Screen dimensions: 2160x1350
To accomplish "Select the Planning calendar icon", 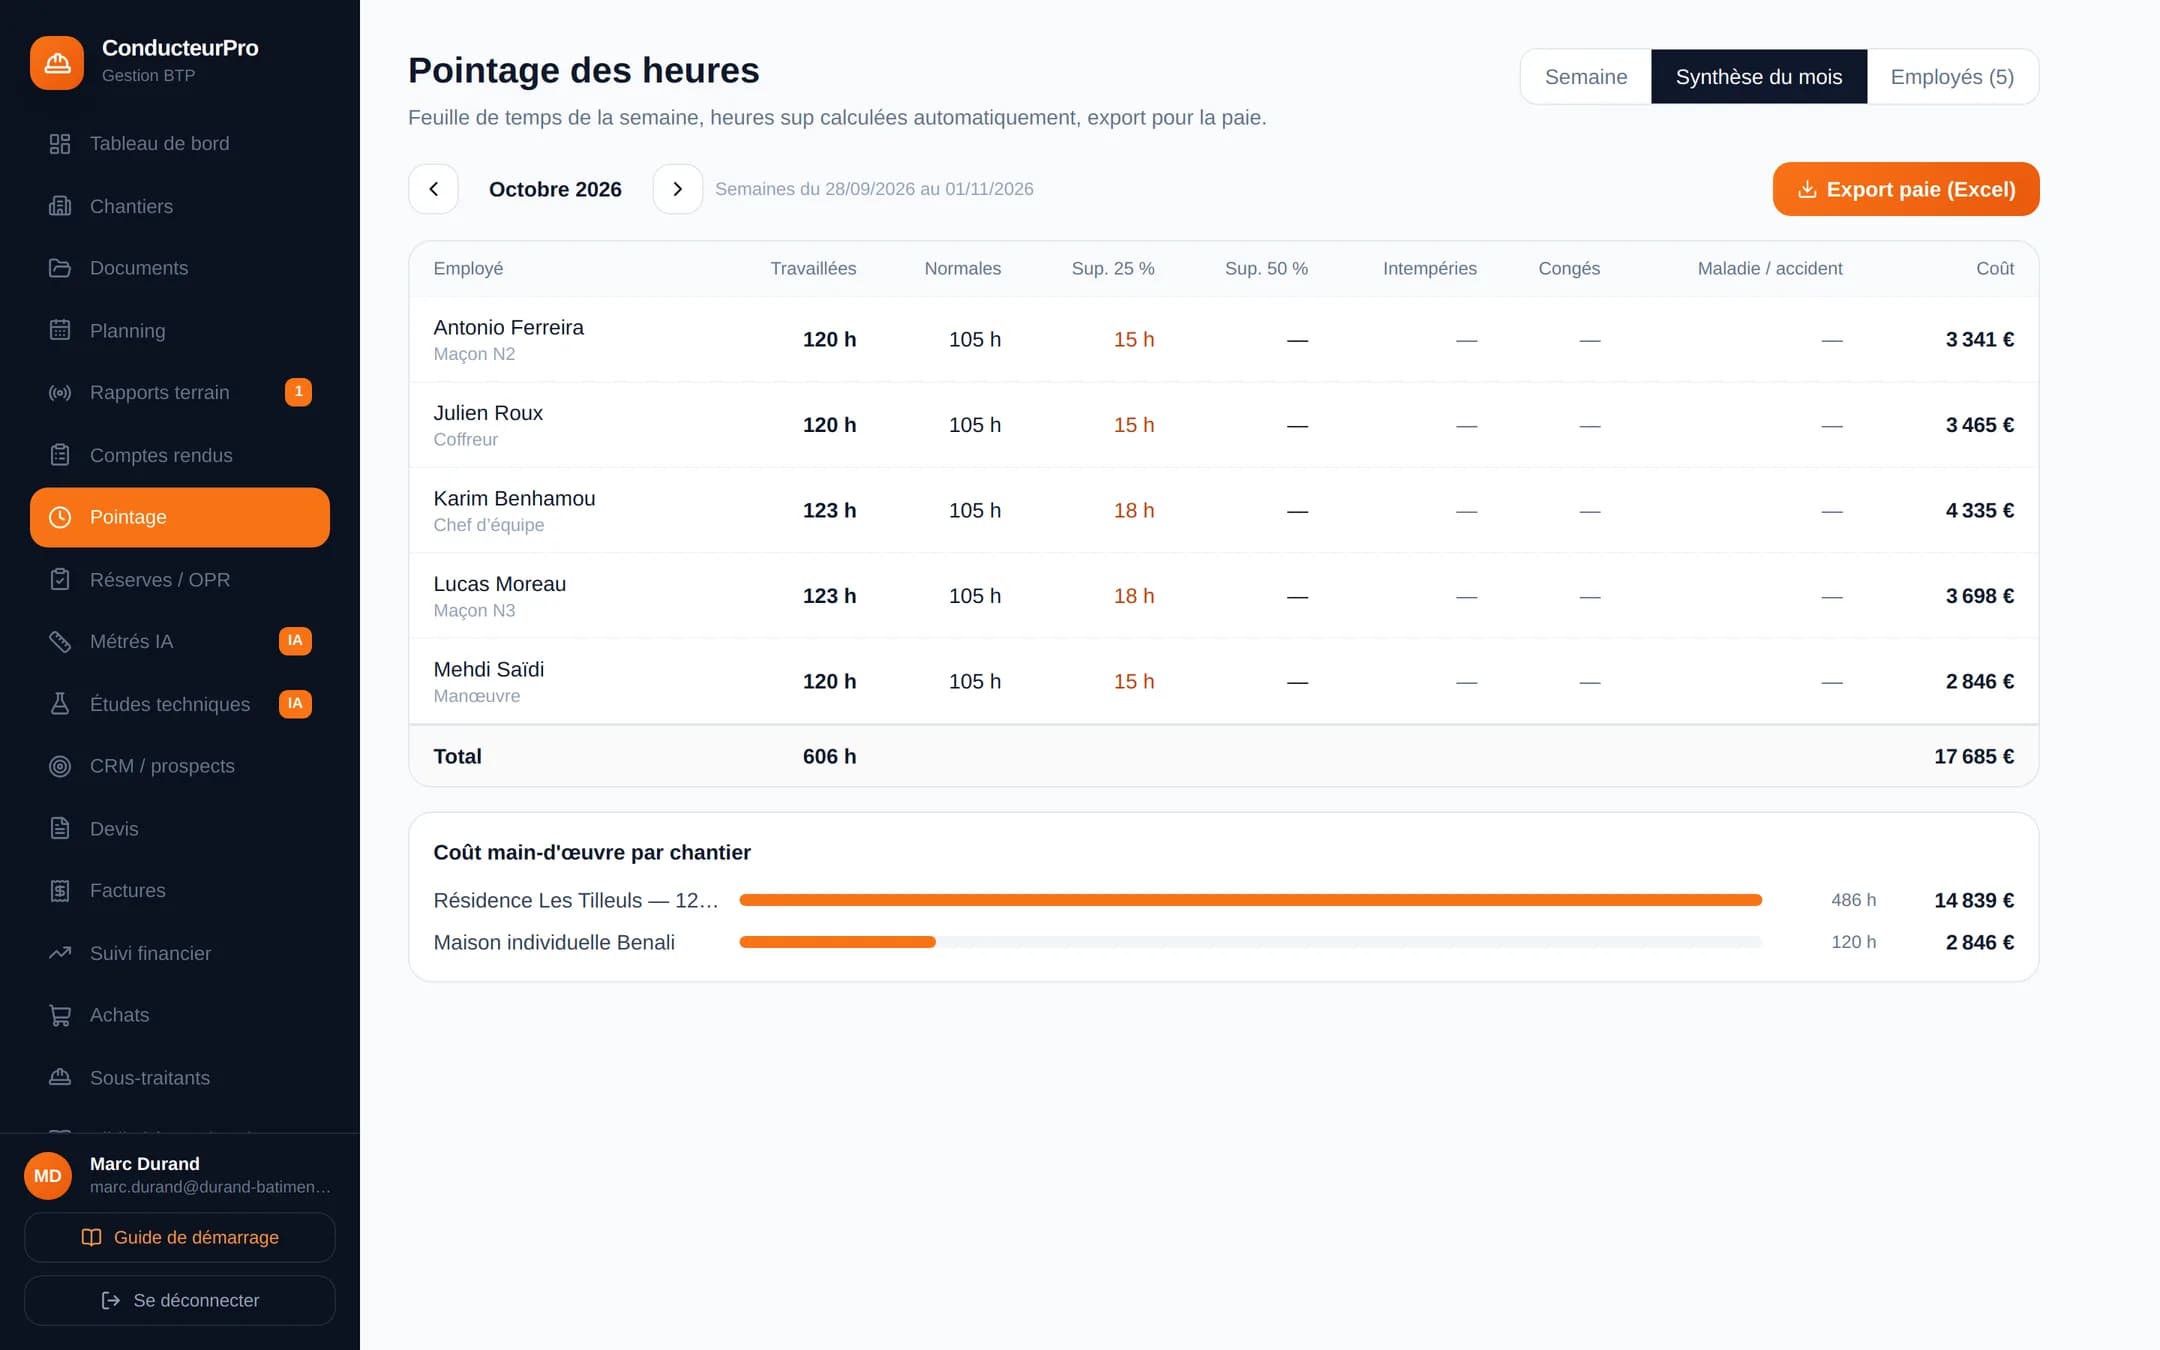I will pyautogui.click(x=60, y=330).
